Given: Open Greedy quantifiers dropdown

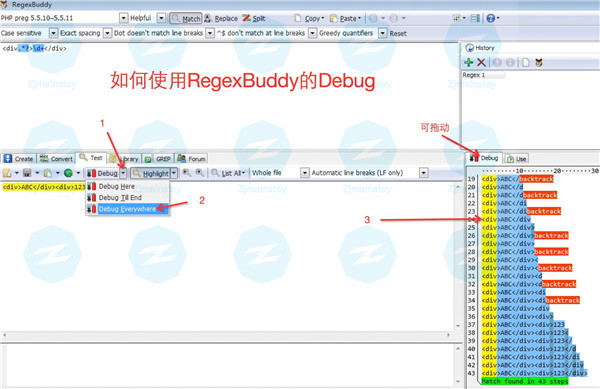Looking at the screenshot, I should coord(383,33).
